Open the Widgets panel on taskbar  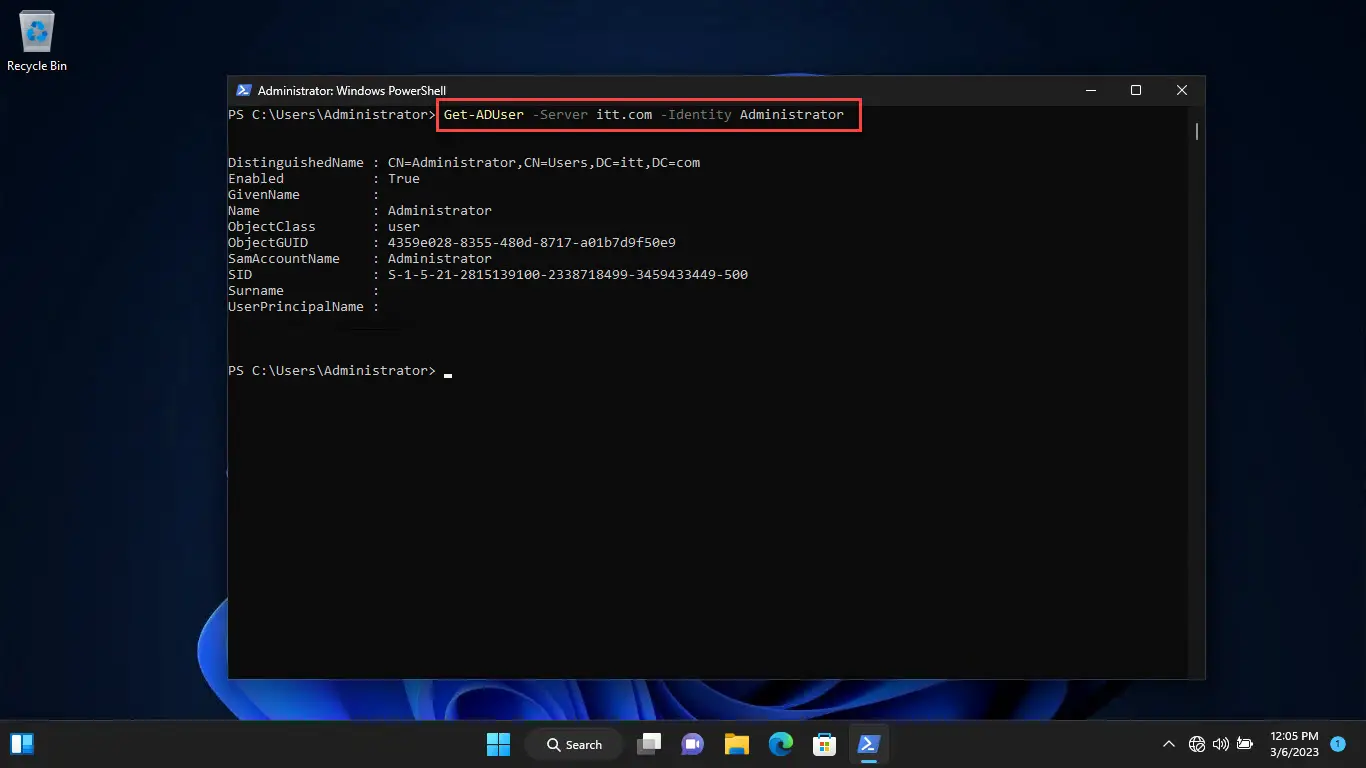pyautogui.click(x=22, y=744)
